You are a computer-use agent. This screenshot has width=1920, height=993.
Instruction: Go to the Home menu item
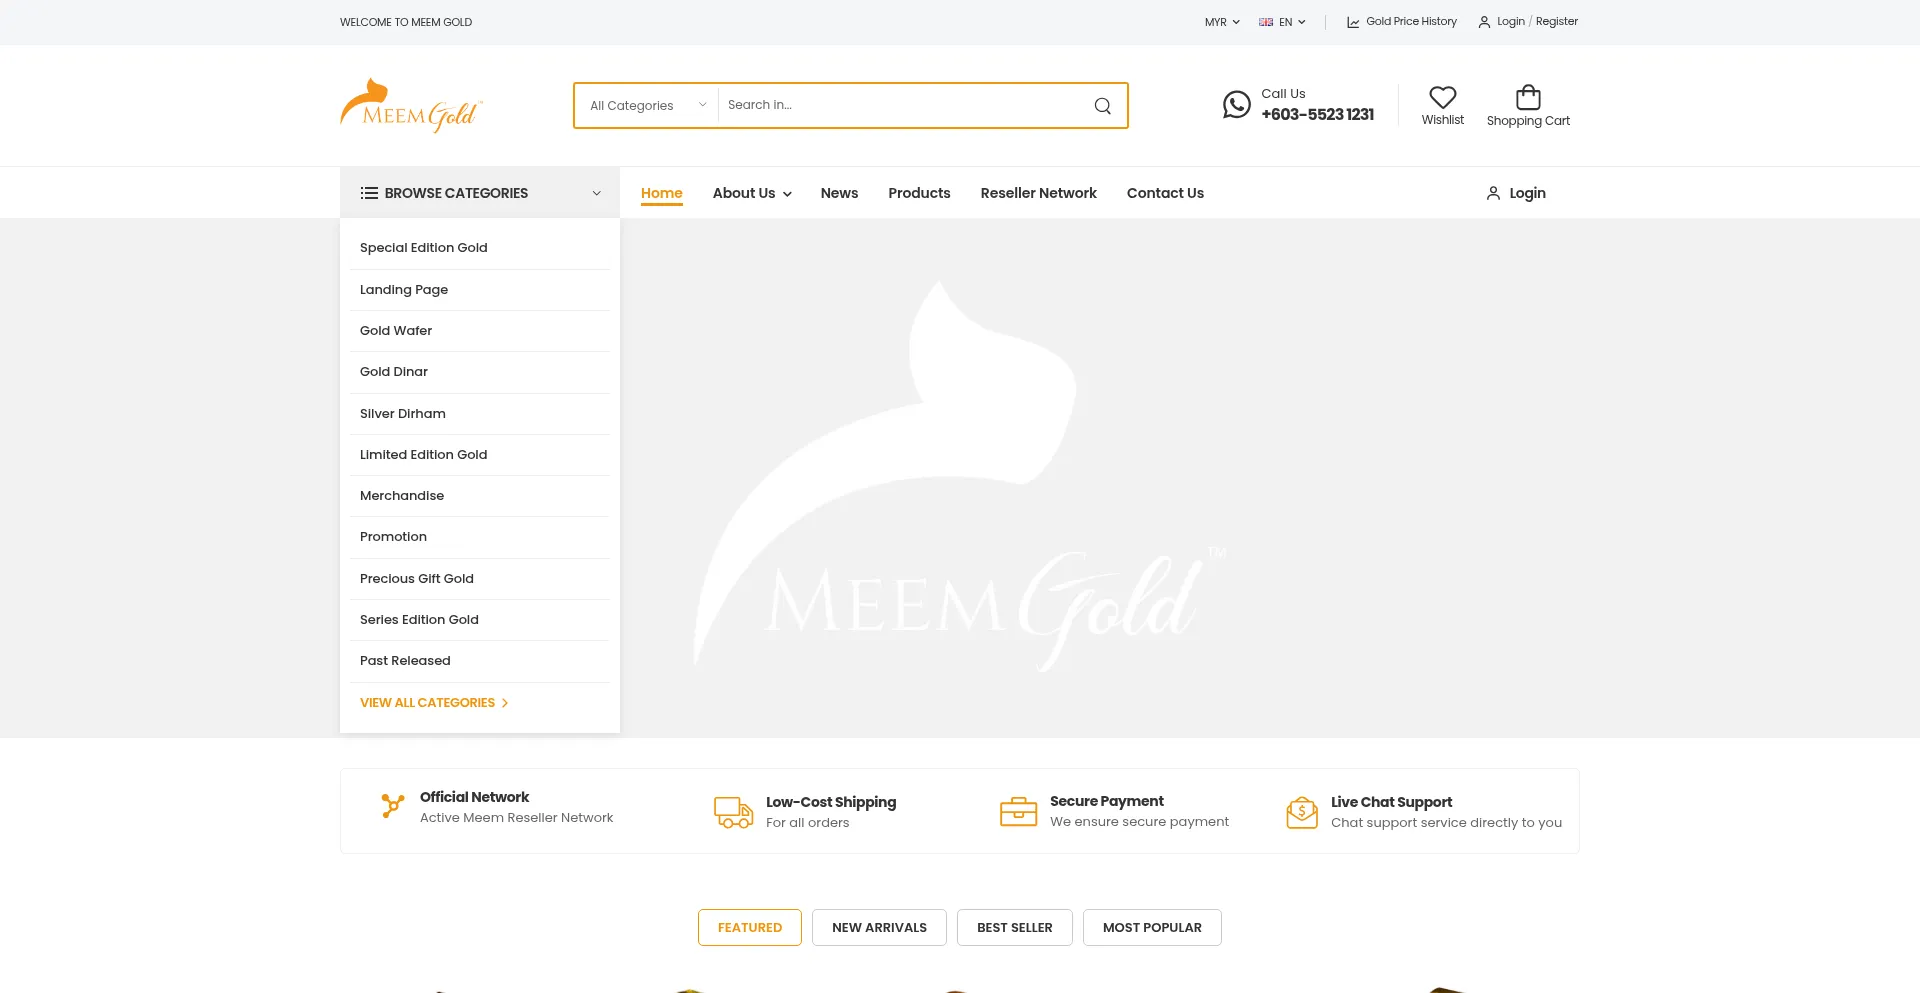click(x=662, y=193)
